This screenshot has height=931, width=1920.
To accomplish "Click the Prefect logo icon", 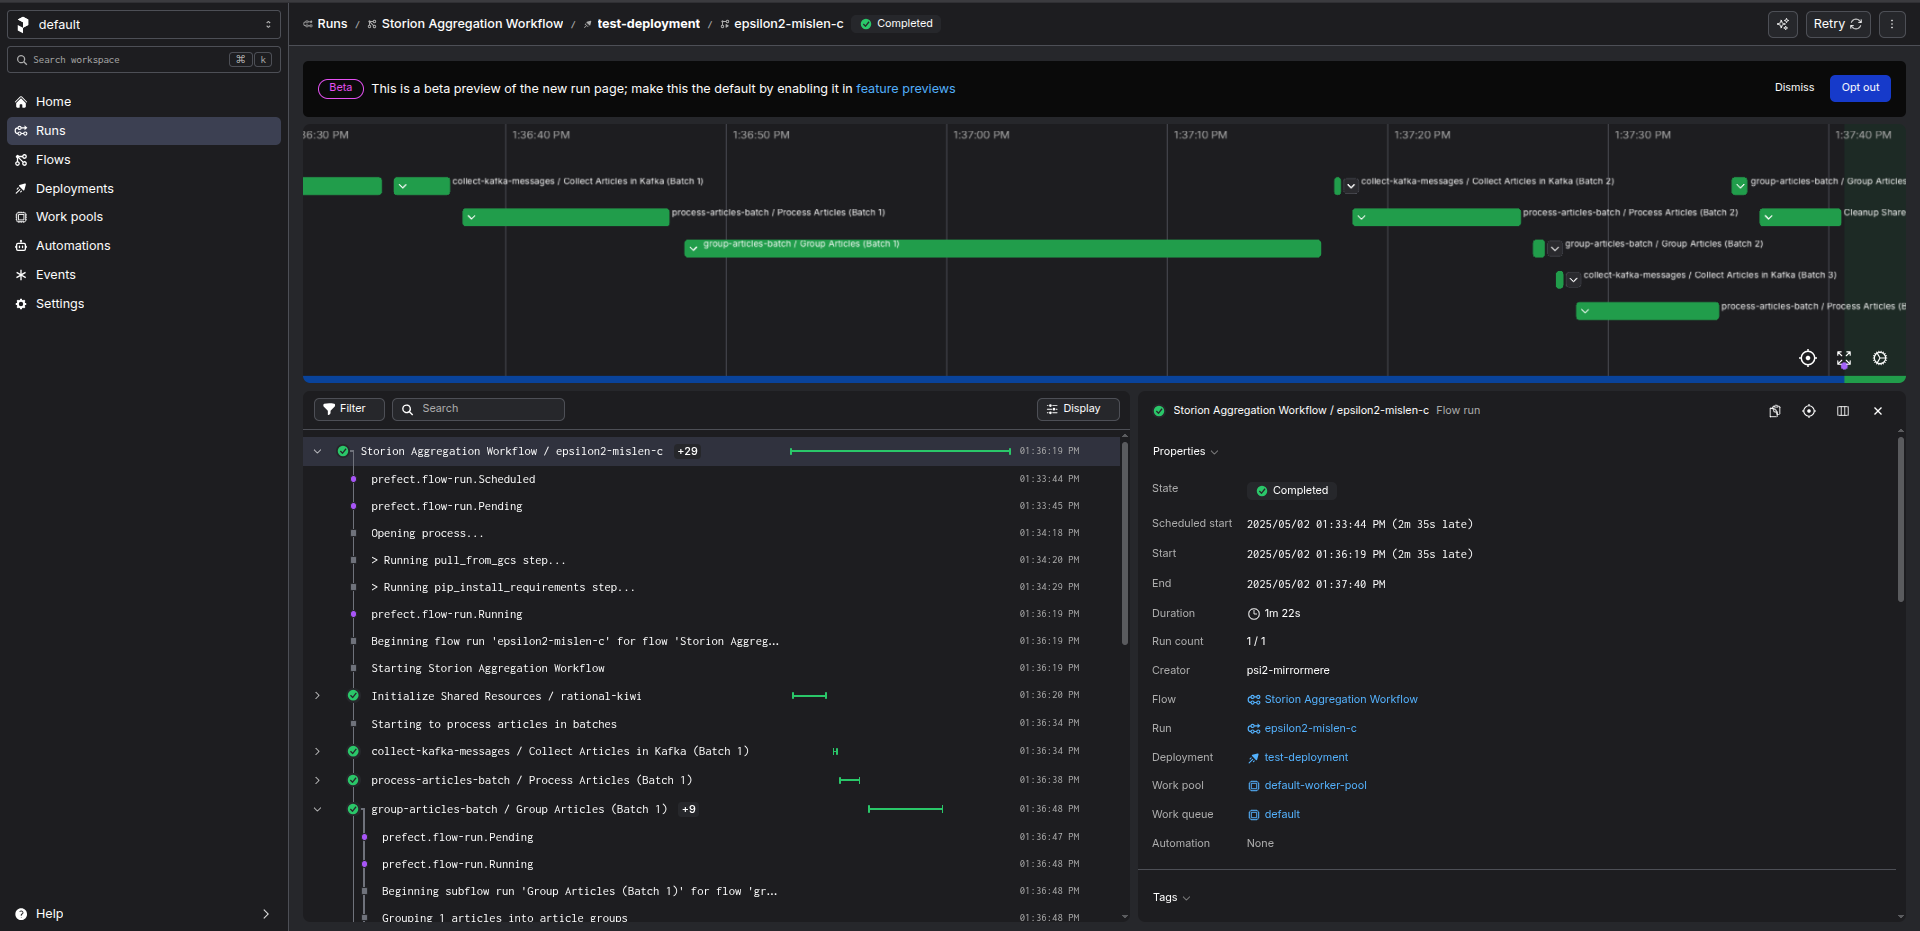I will coord(22,24).
